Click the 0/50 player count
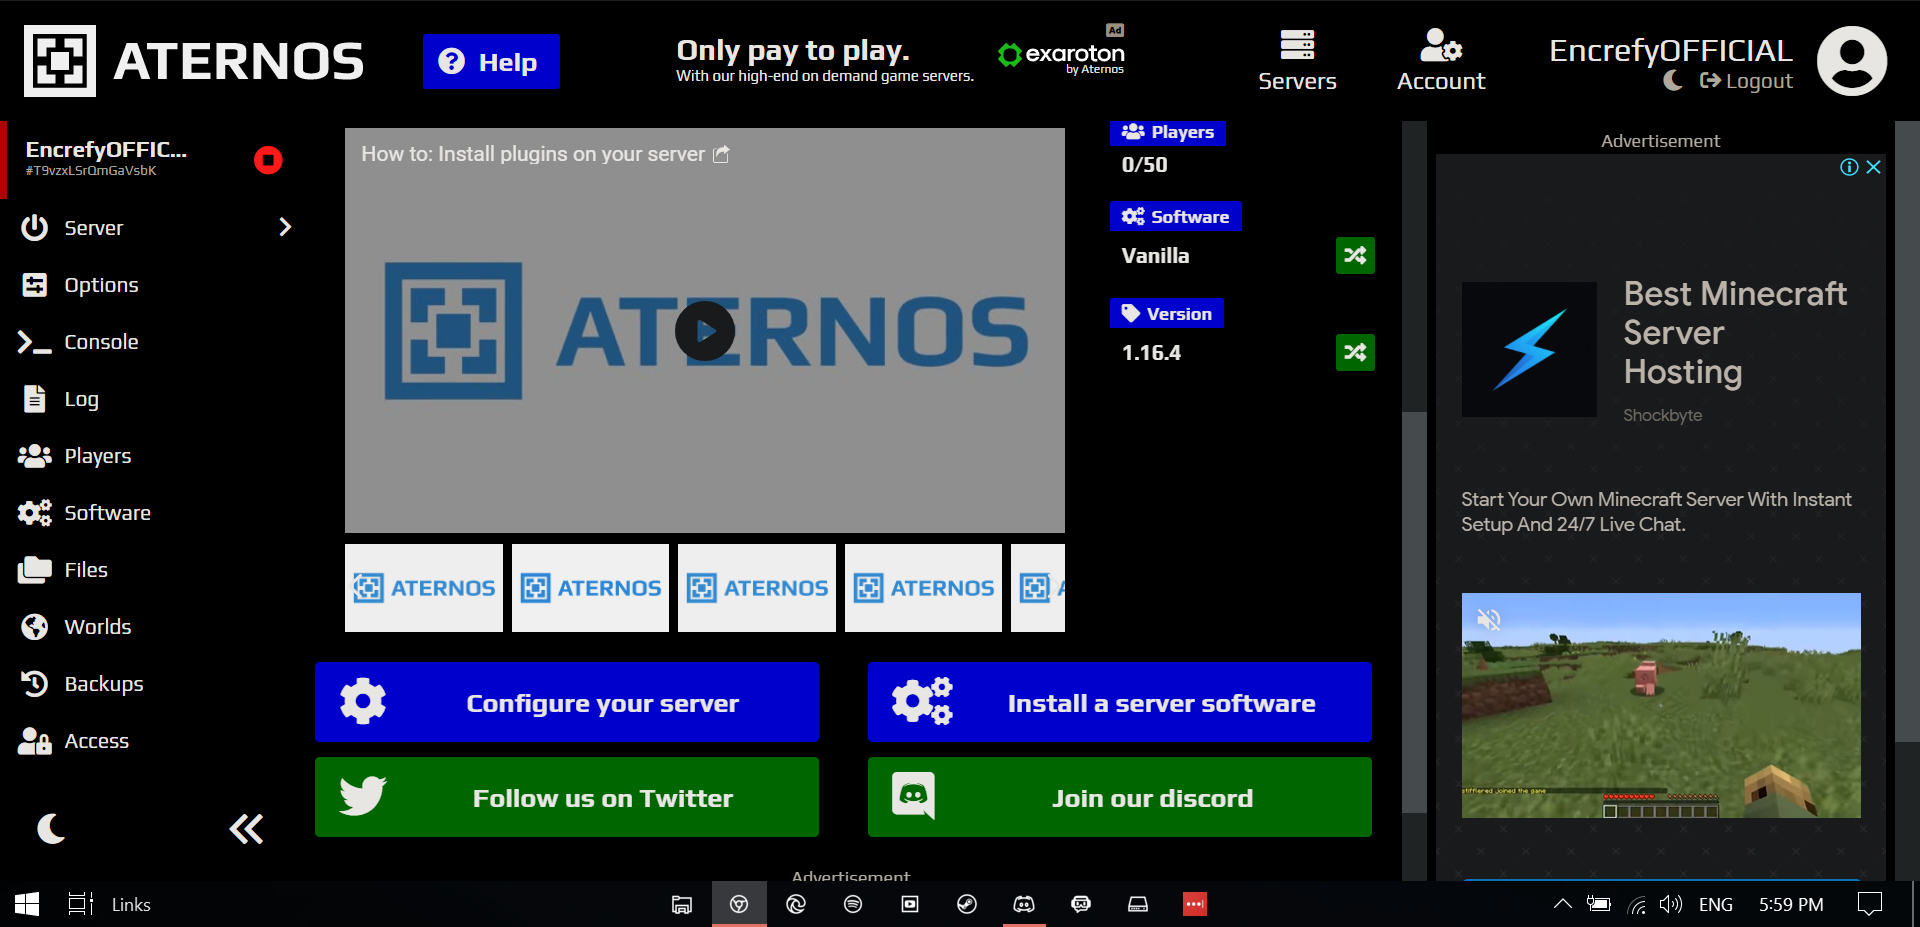This screenshot has width=1920, height=927. point(1144,165)
